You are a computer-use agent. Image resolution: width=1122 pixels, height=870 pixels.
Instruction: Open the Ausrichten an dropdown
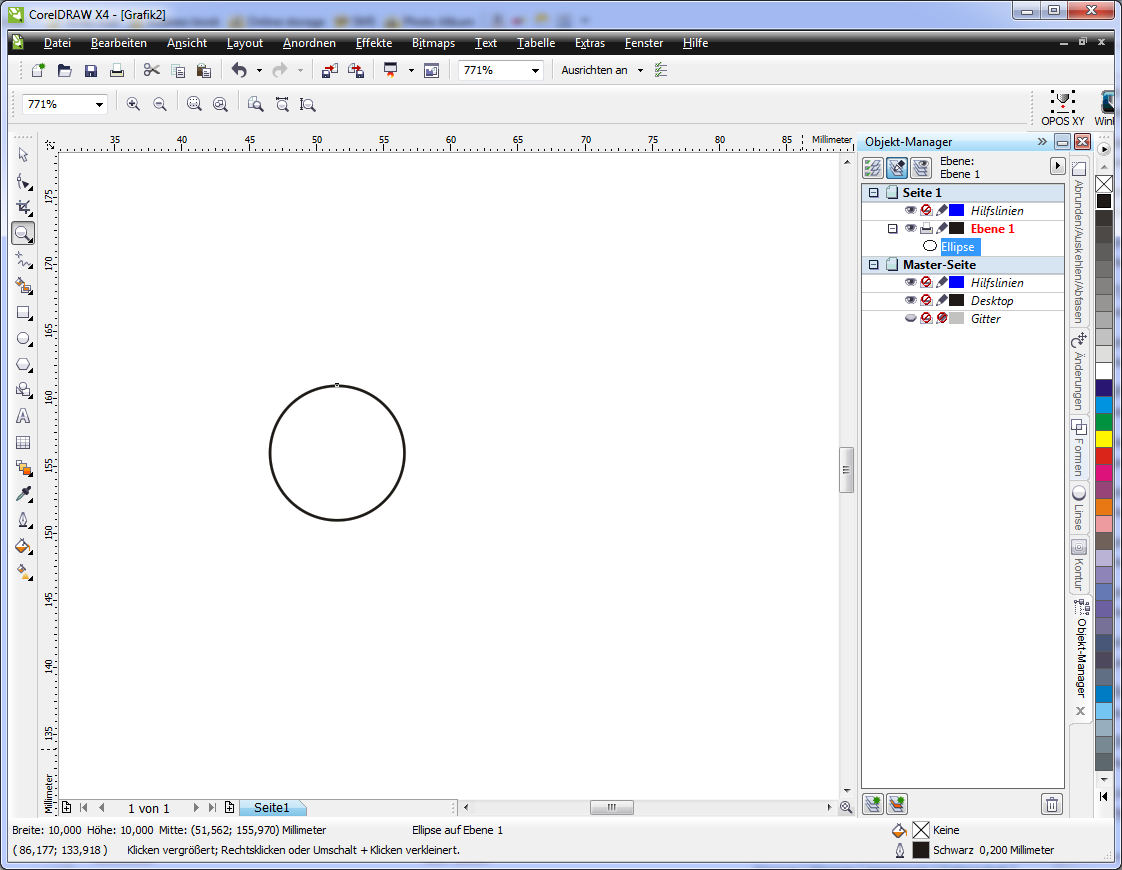pyautogui.click(x=640, y=70)
